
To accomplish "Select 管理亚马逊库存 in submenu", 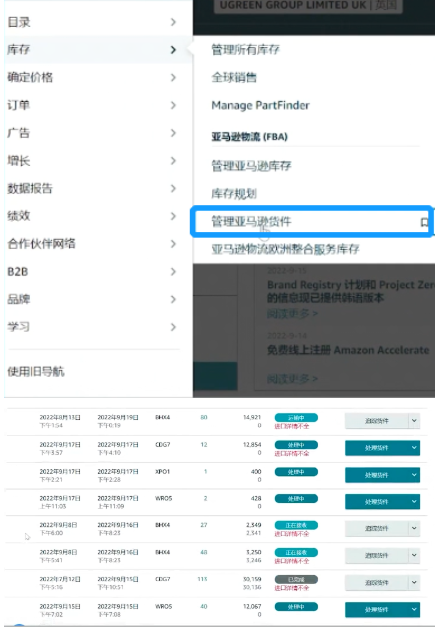I will [x=251, y=166].
